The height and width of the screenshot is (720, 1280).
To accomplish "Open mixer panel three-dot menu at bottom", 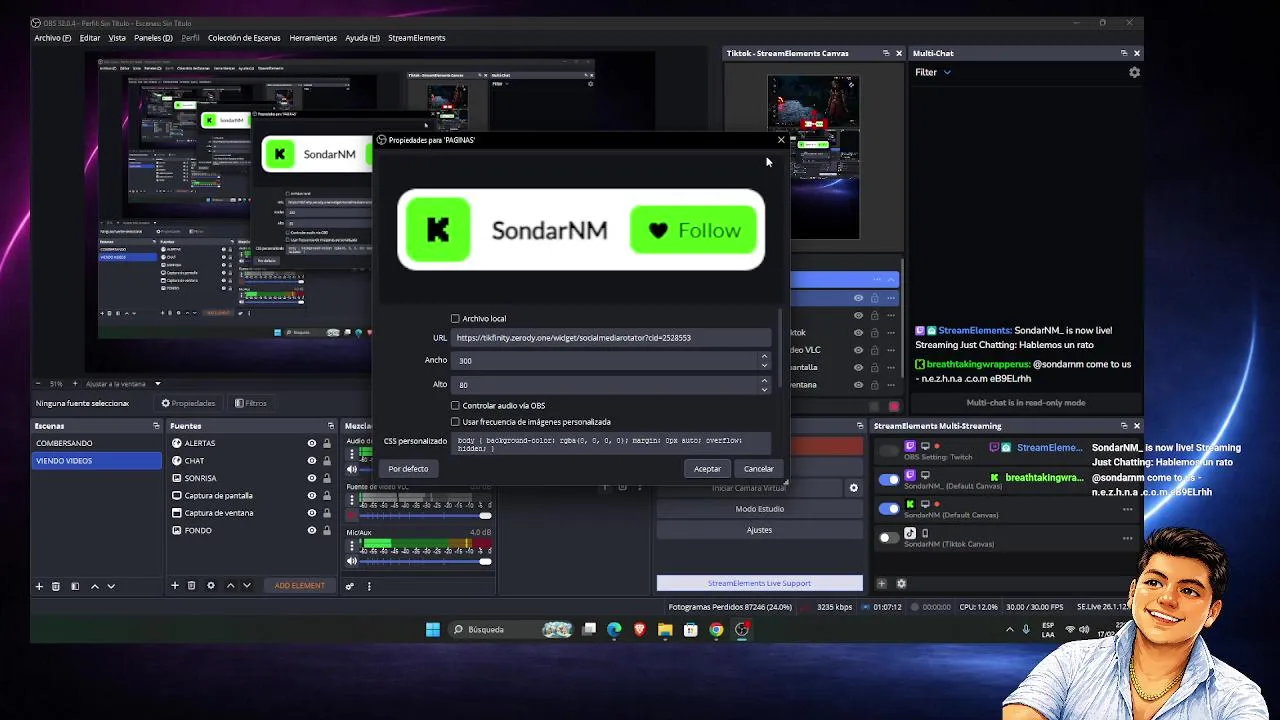I will click(369, 586).
